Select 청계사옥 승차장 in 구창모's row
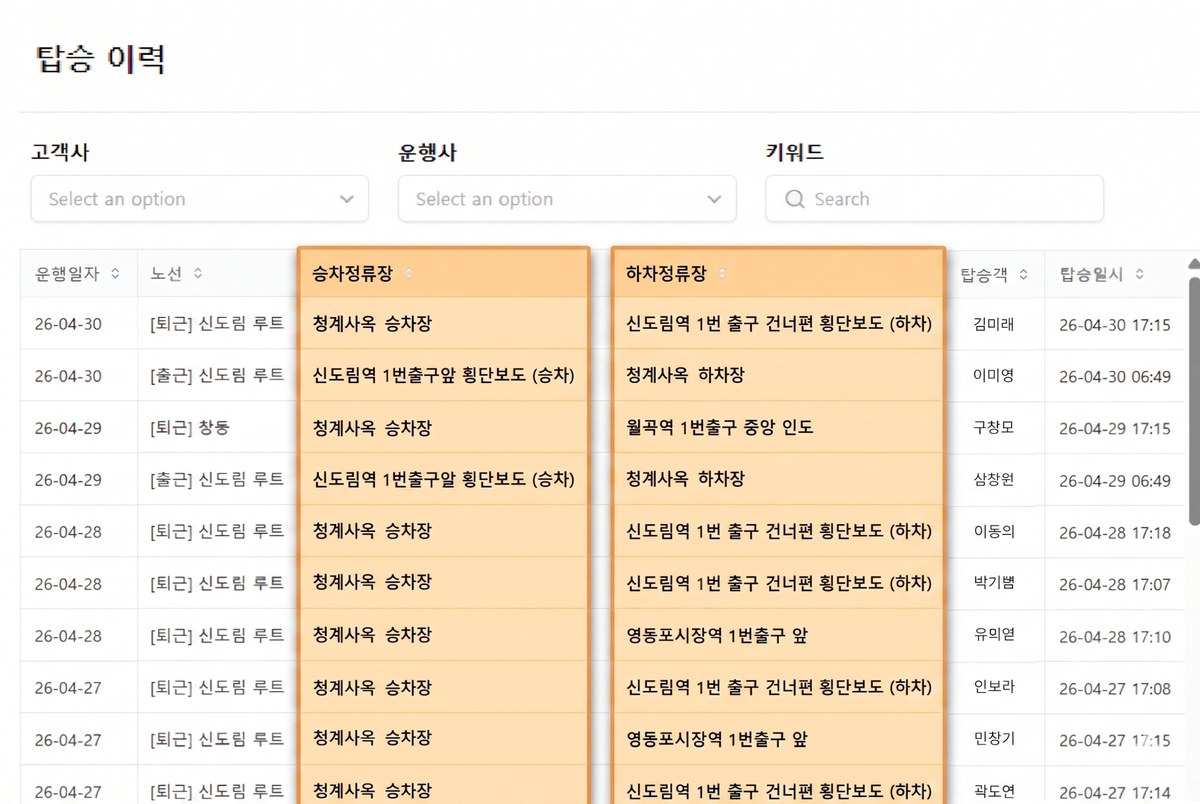 tap(372, 428)
